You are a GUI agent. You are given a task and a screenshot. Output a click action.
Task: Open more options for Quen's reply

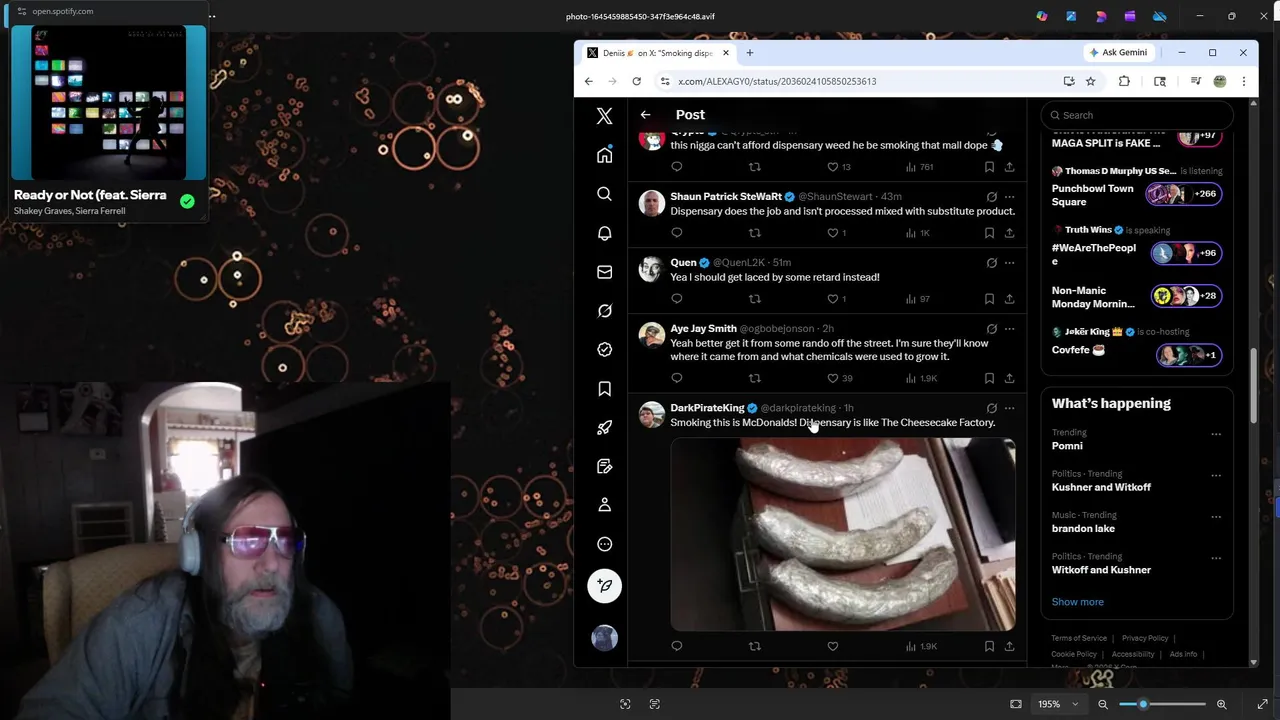tap(1009, 263)
